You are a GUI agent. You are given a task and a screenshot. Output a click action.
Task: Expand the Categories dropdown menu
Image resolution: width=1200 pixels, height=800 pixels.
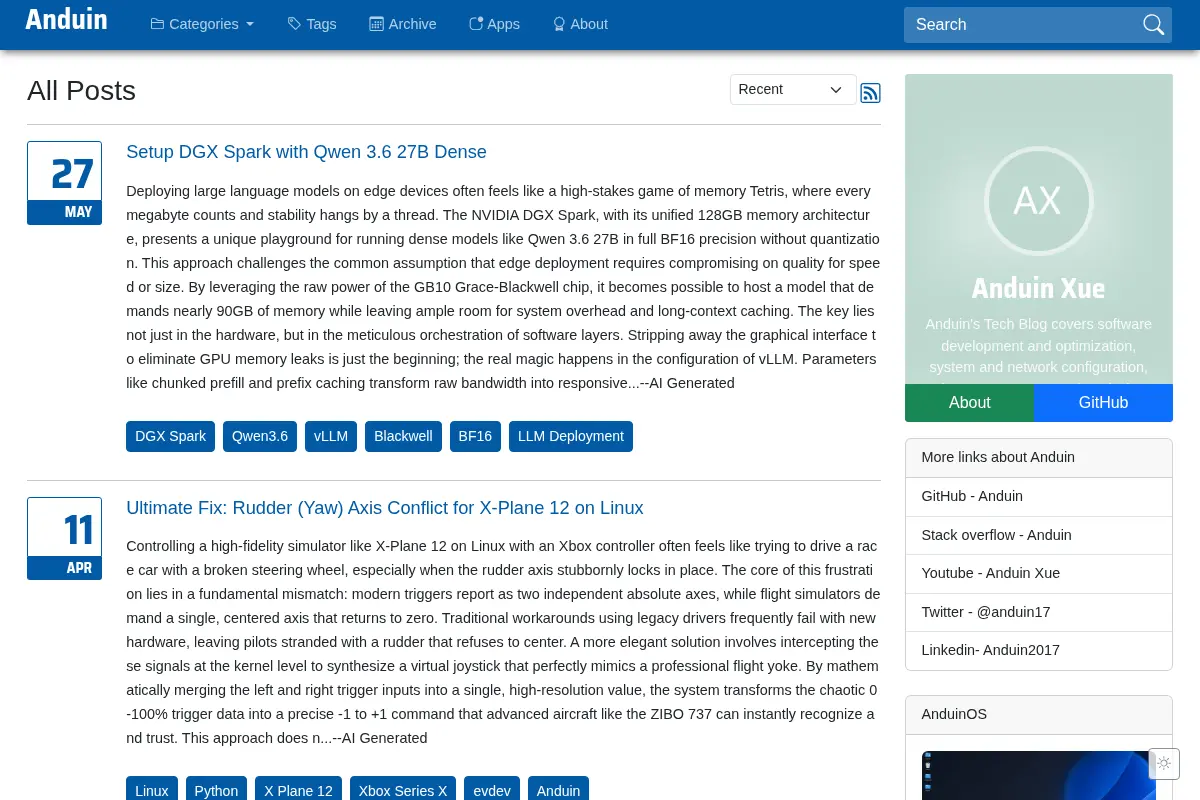202,24
